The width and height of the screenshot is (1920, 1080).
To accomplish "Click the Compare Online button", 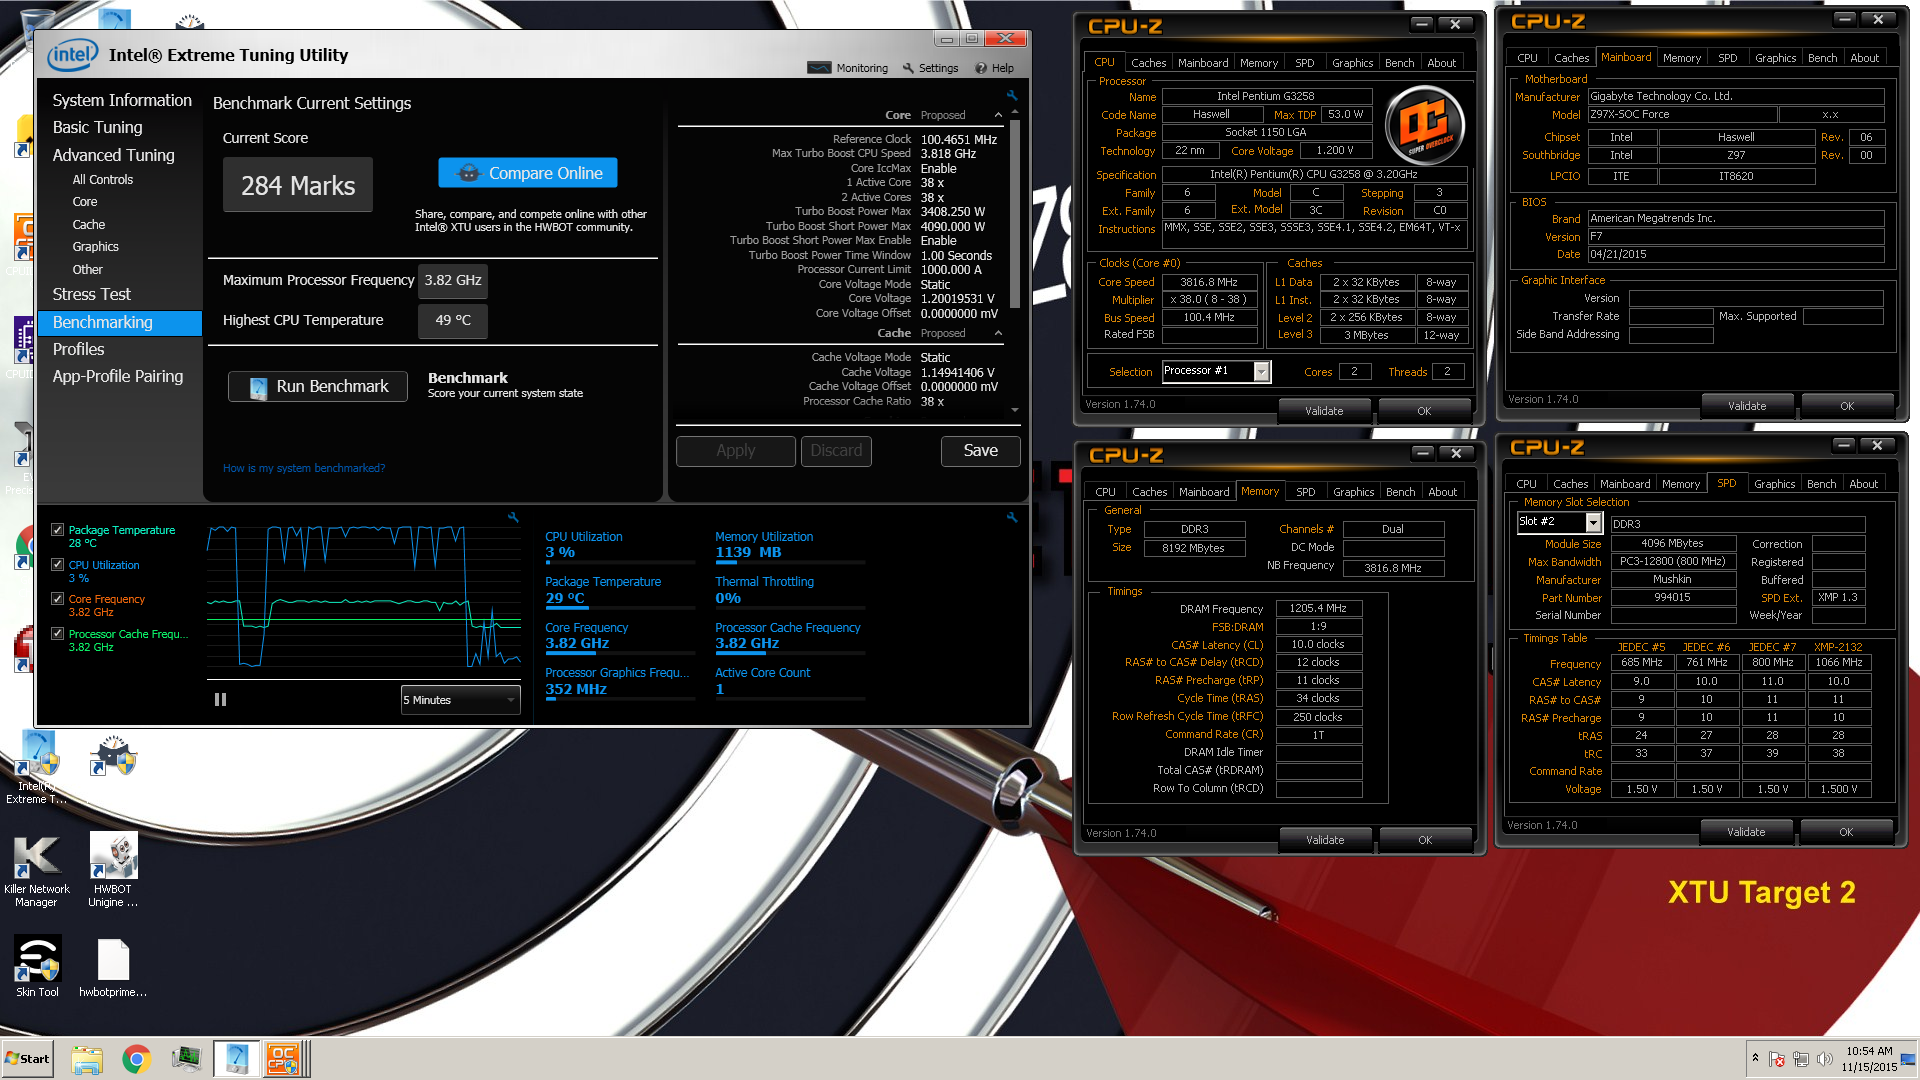I will coord(527,173).
